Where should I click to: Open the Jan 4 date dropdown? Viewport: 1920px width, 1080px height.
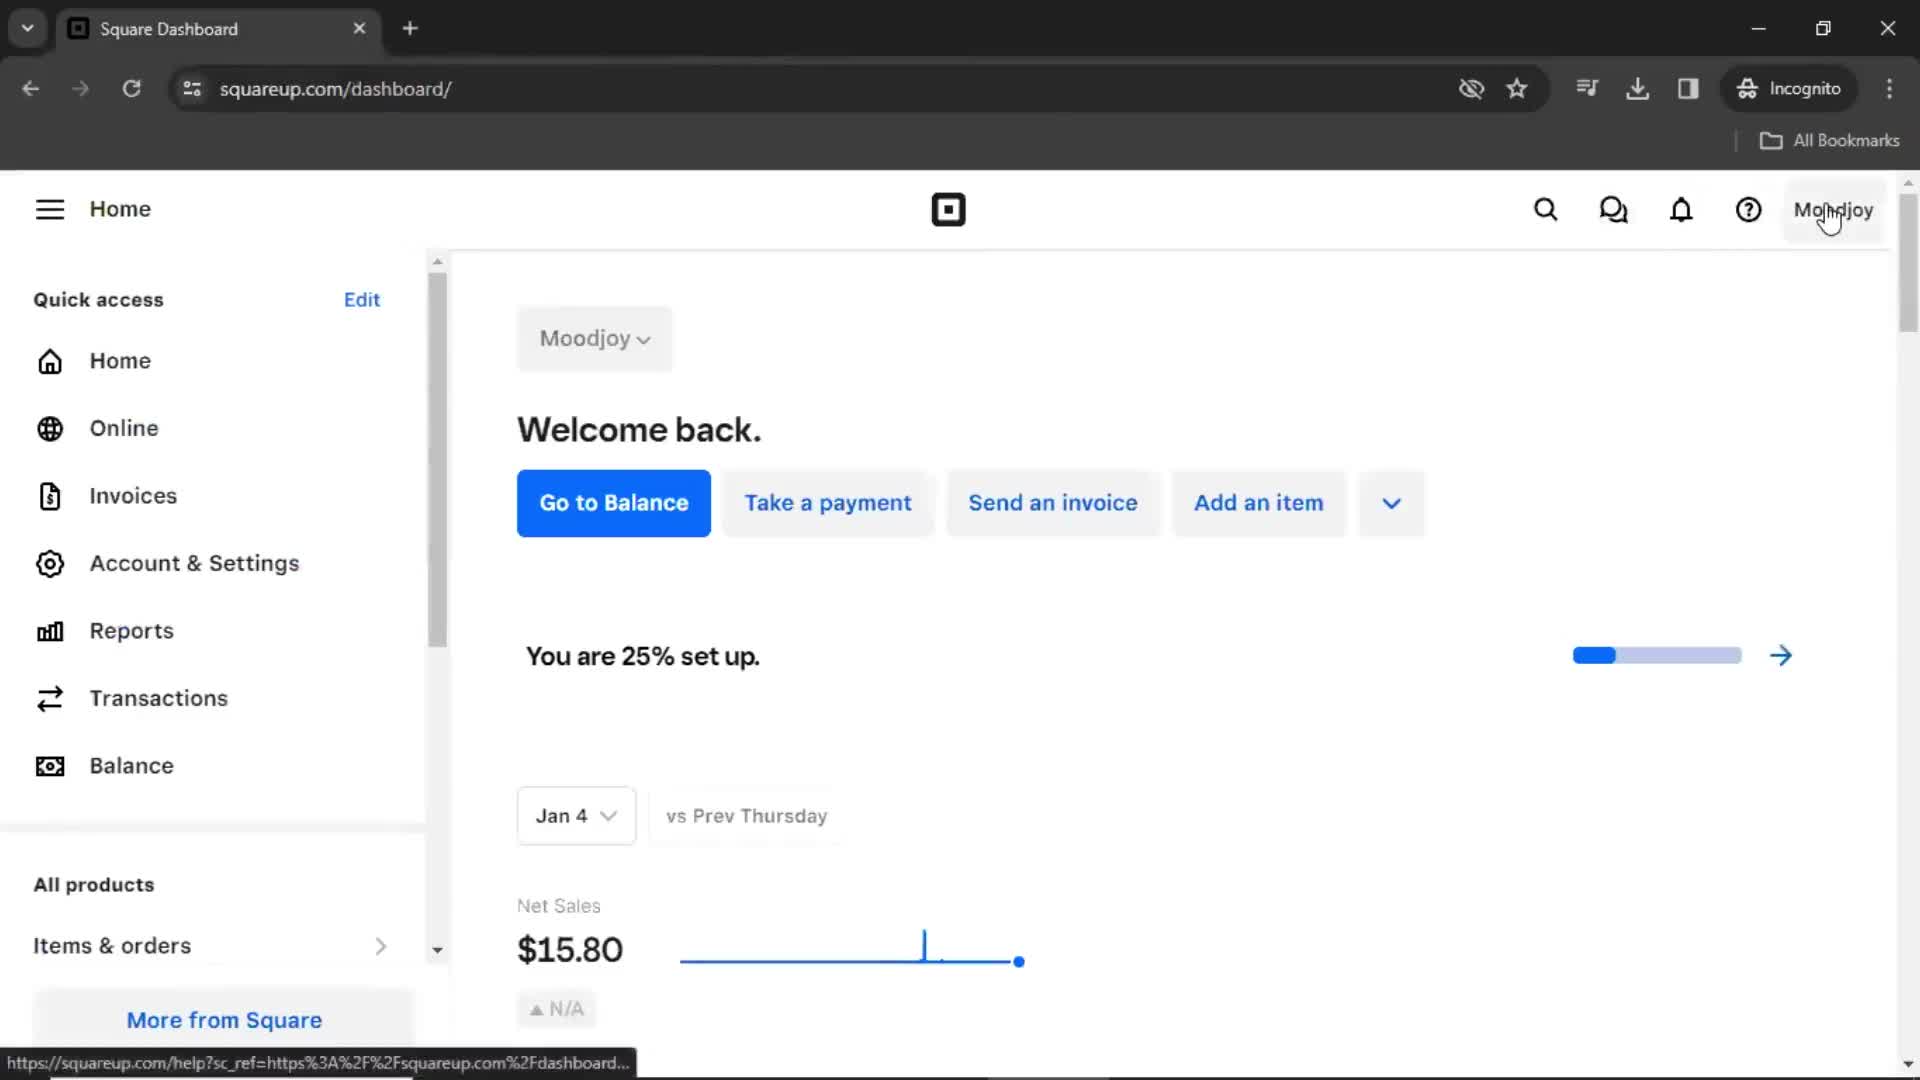(x=576, y=816)
